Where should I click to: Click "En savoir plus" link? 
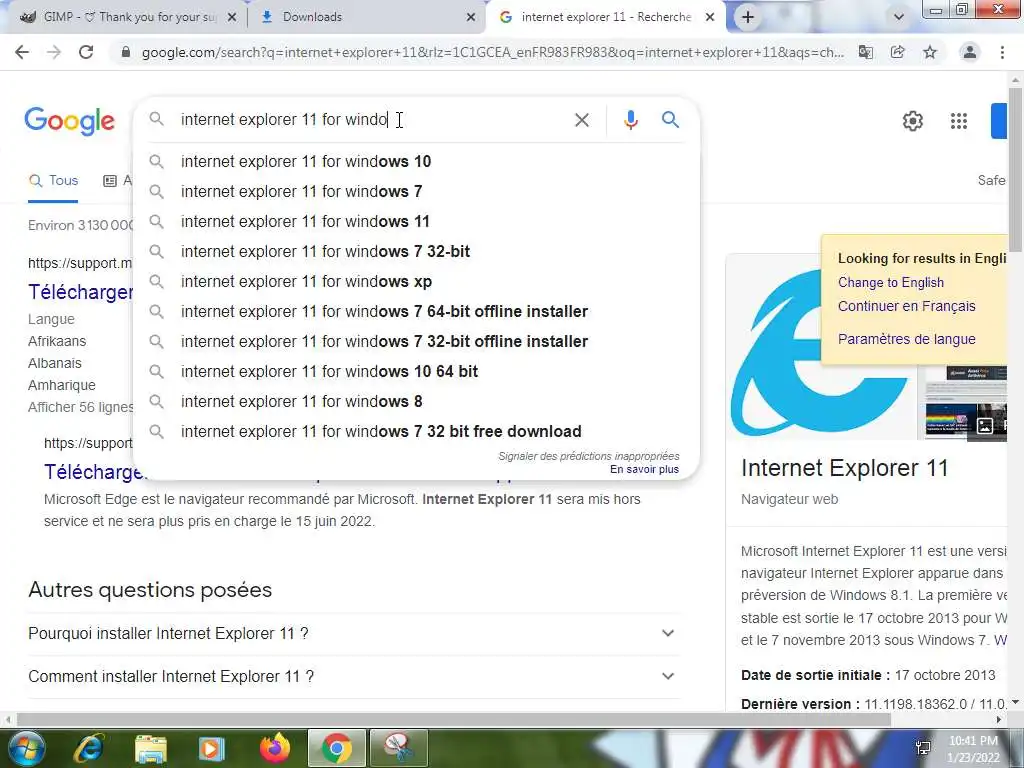click(x=645, y=470)
